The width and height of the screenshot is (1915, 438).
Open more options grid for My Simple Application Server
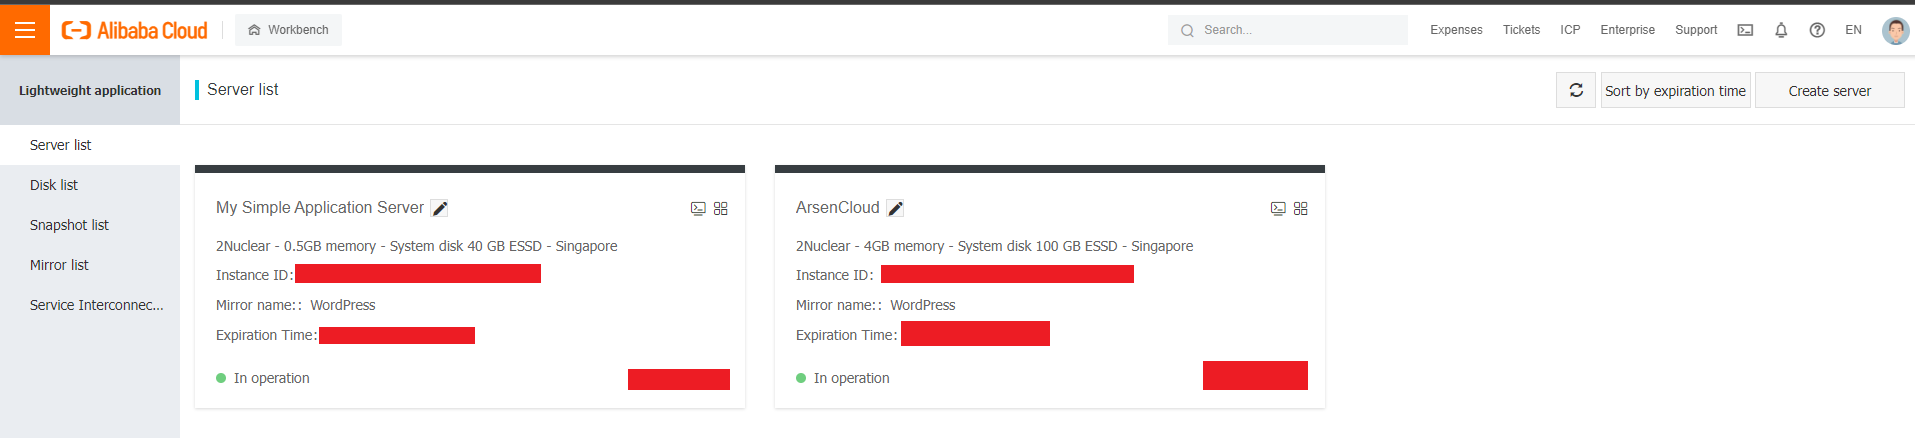pyautogui.click(x=721, y=209)
